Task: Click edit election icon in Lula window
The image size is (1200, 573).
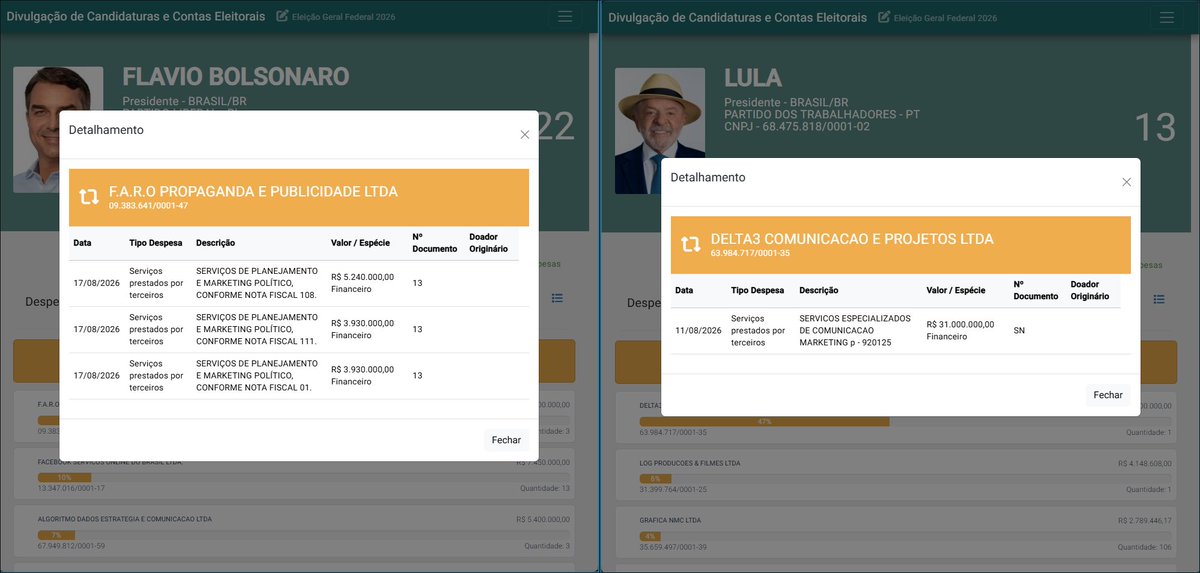Action: [884, 17]
